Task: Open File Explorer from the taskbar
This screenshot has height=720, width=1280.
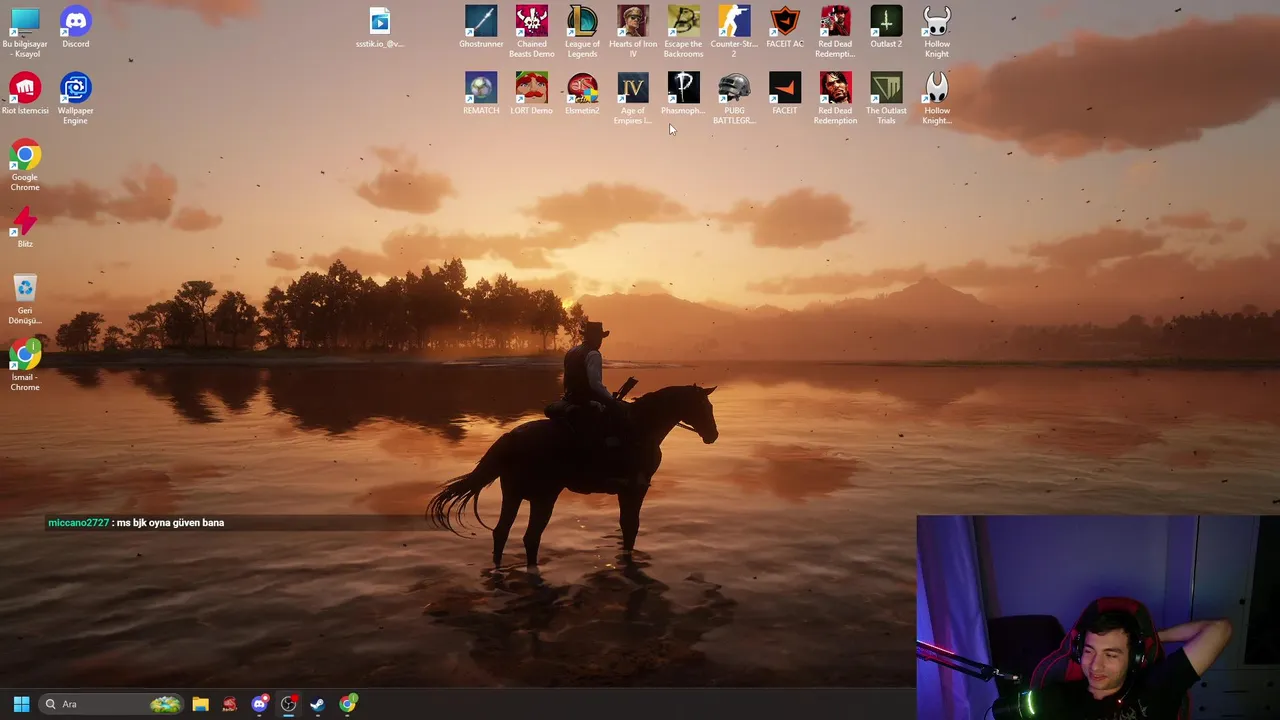Action: [x=200, y=704]
